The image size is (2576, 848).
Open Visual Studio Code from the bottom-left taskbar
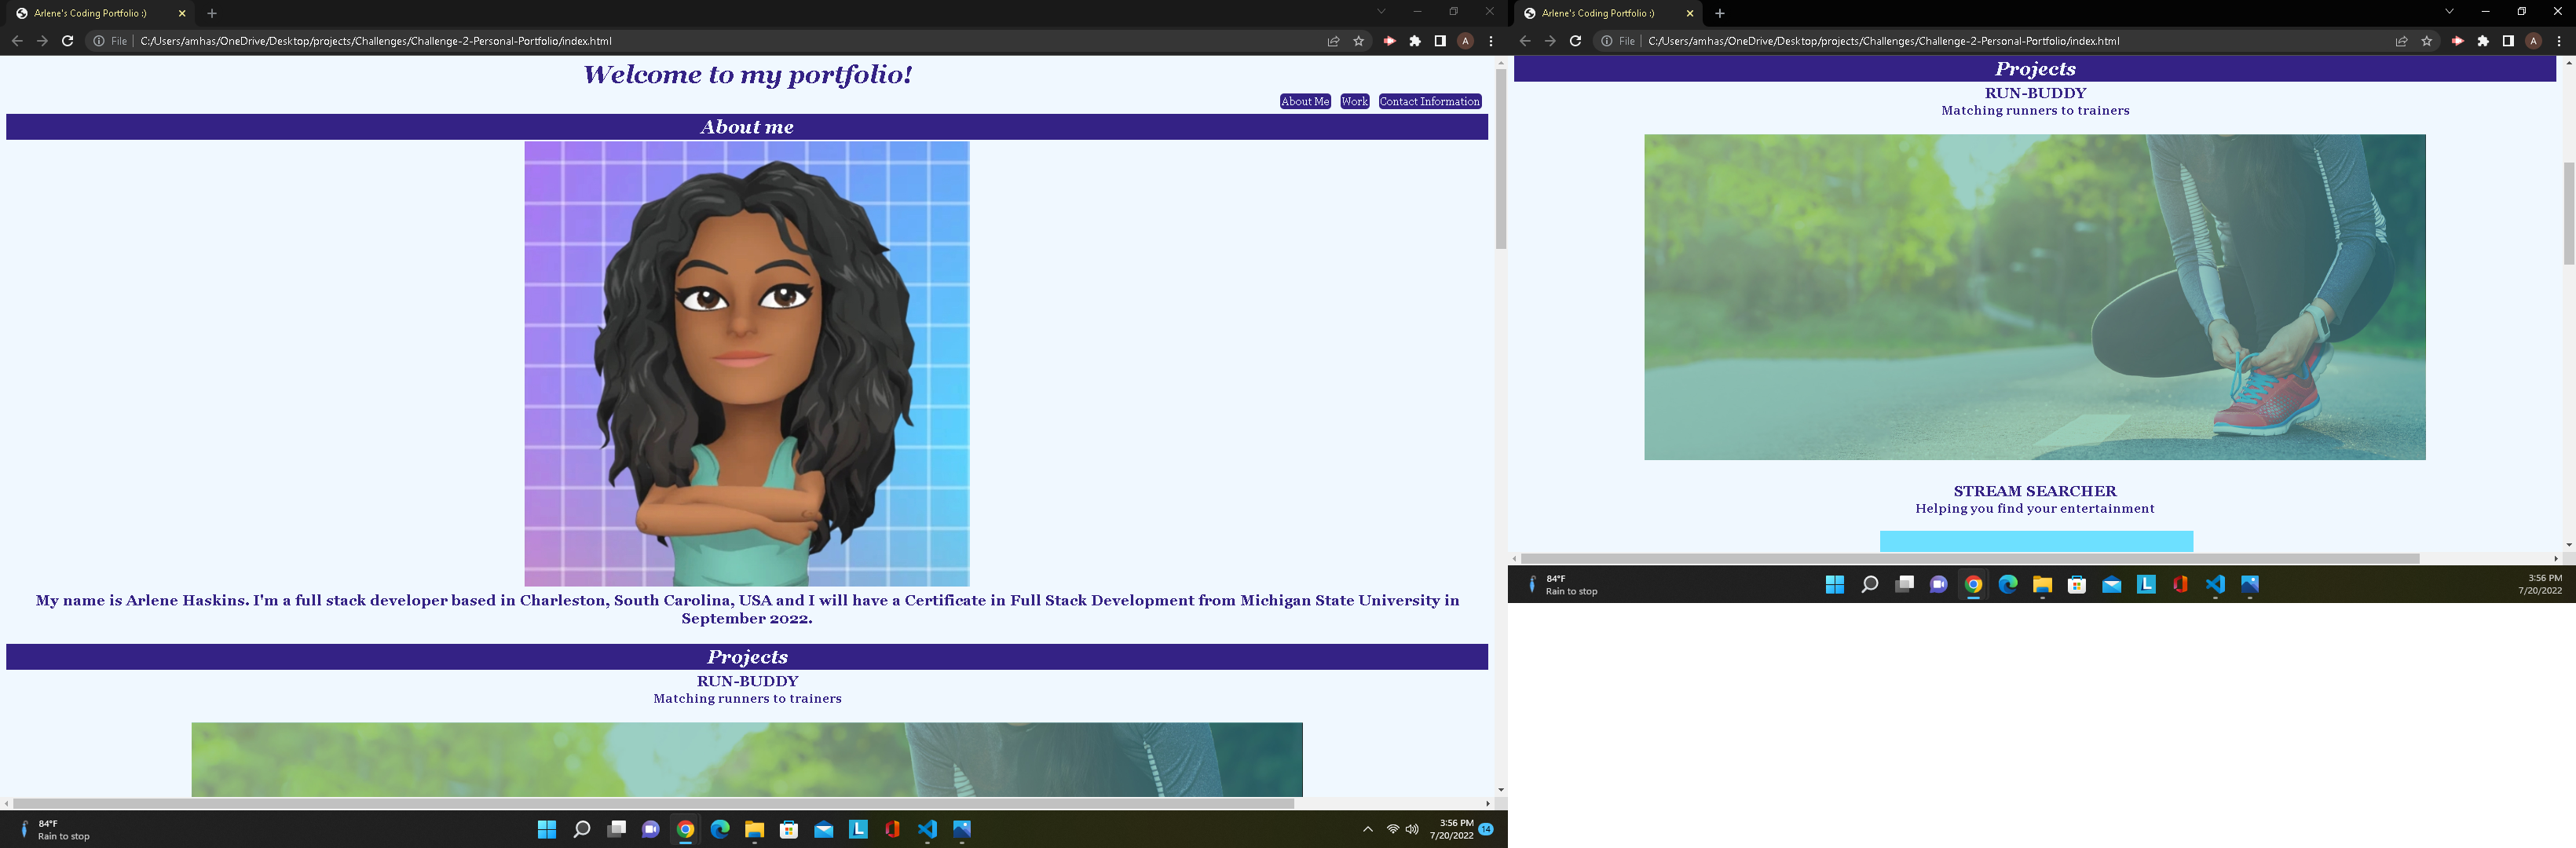pos(927,829)
